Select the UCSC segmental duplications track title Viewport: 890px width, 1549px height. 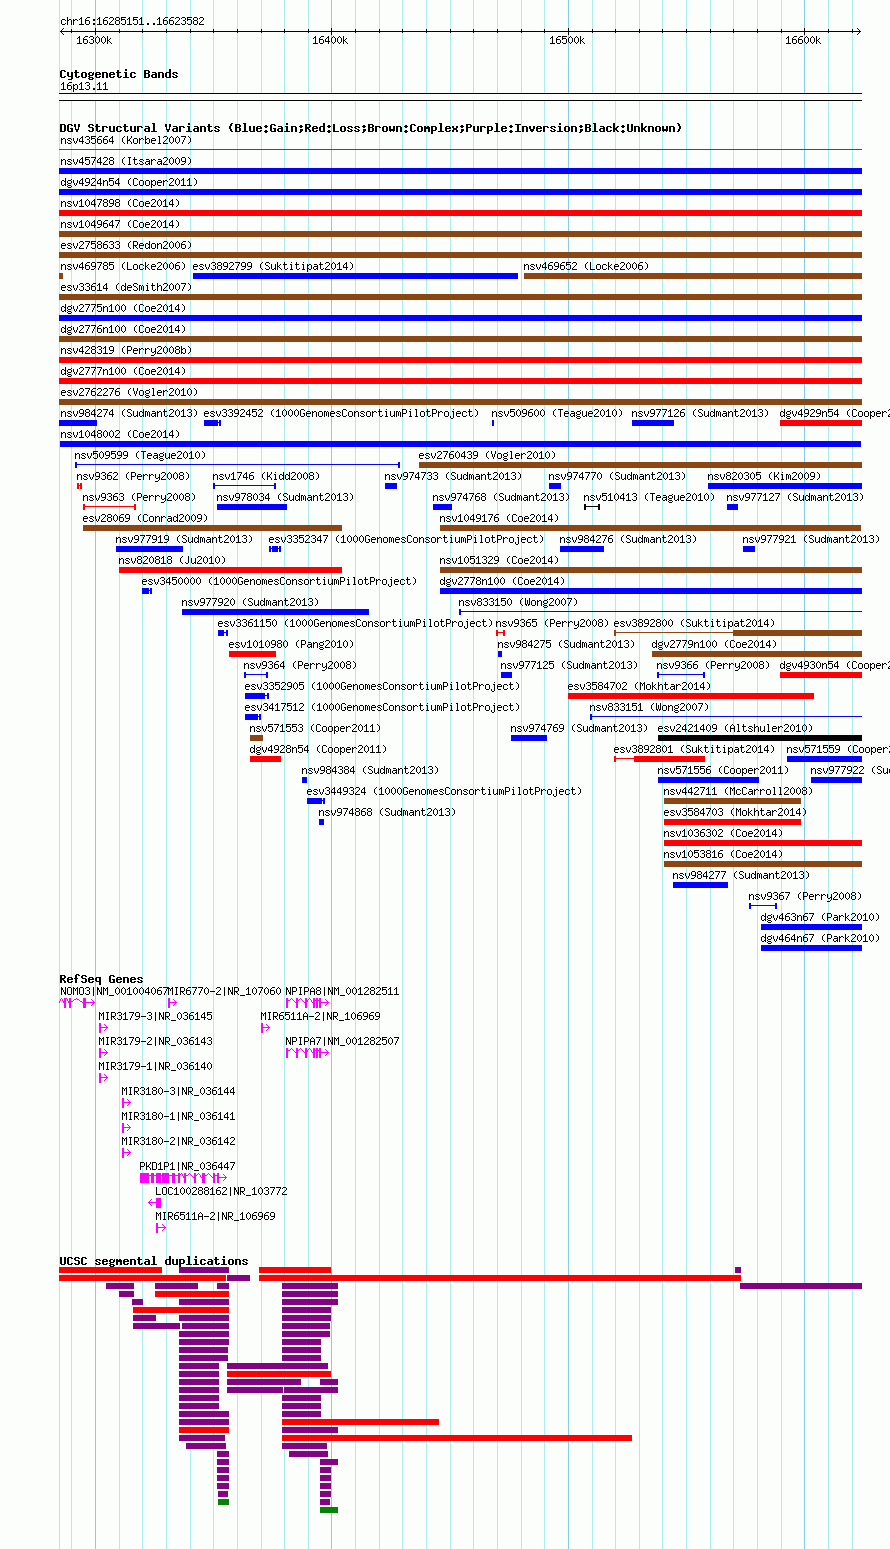(154, 1261)
